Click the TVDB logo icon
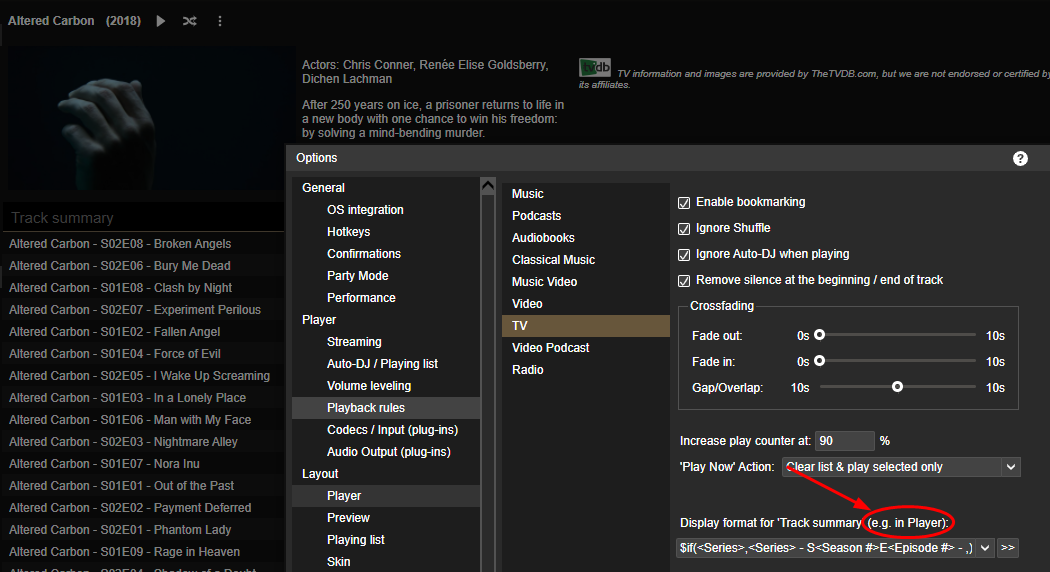The image size is (1050, 572). (x=595, y=67)
